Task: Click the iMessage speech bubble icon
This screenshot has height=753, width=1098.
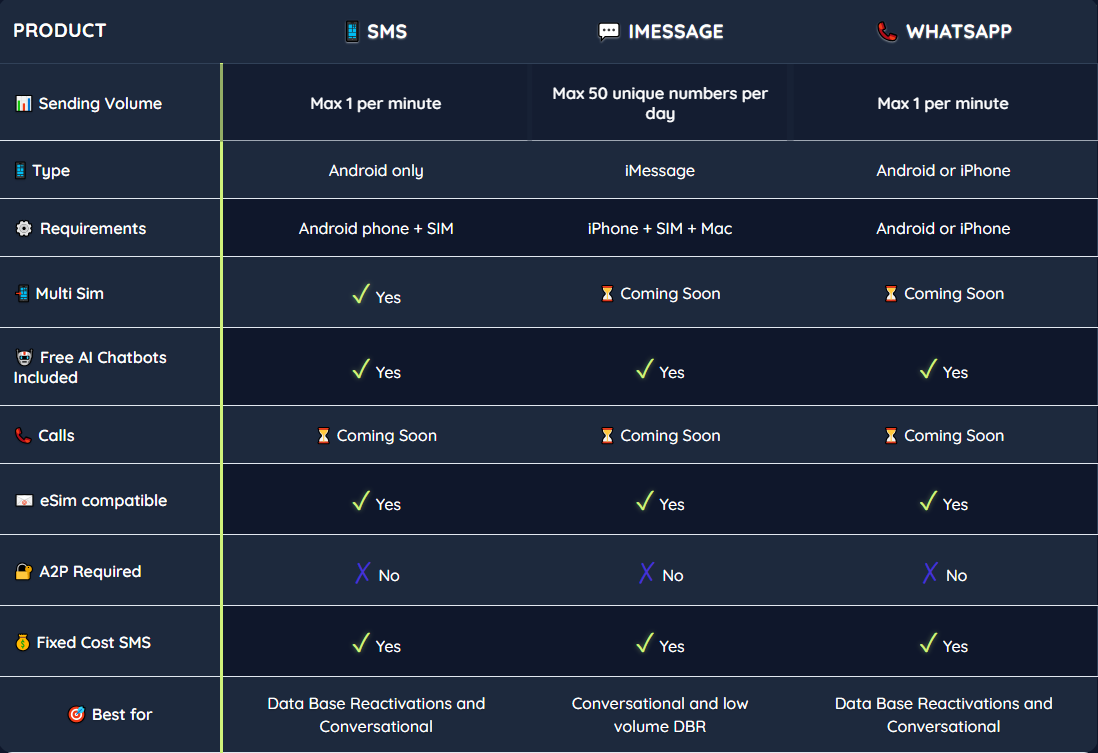Action: [x=609, y=32]
